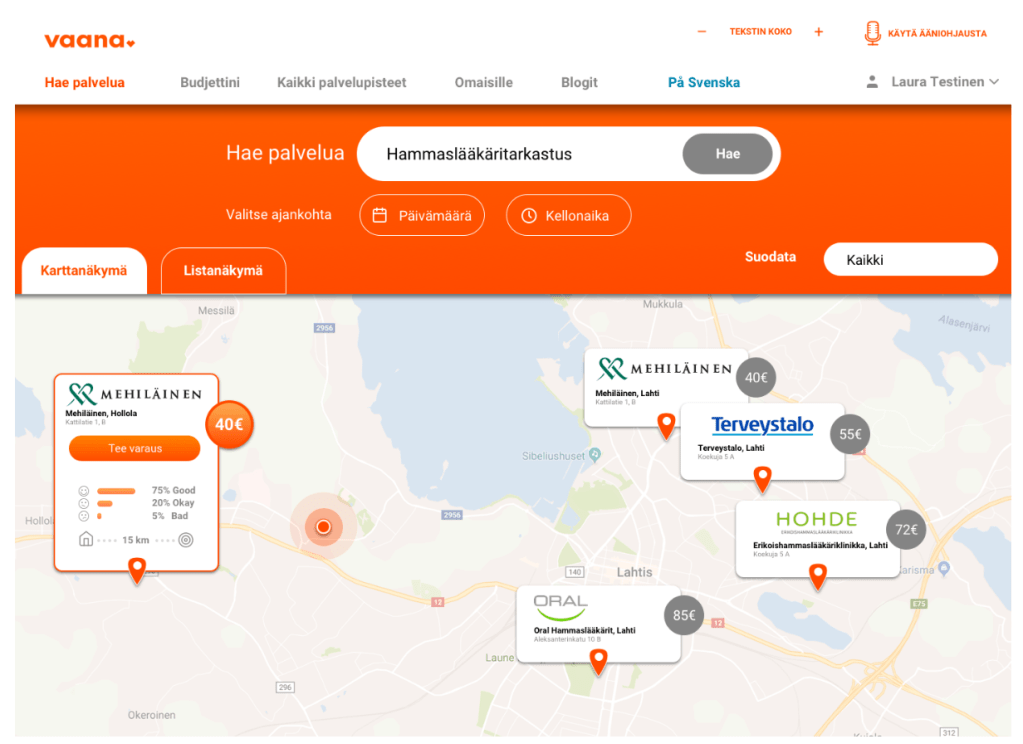Select the Karttanäkymä tab
The width and height of the screenshot is (1023, 744).
click(x=84, y=270)
